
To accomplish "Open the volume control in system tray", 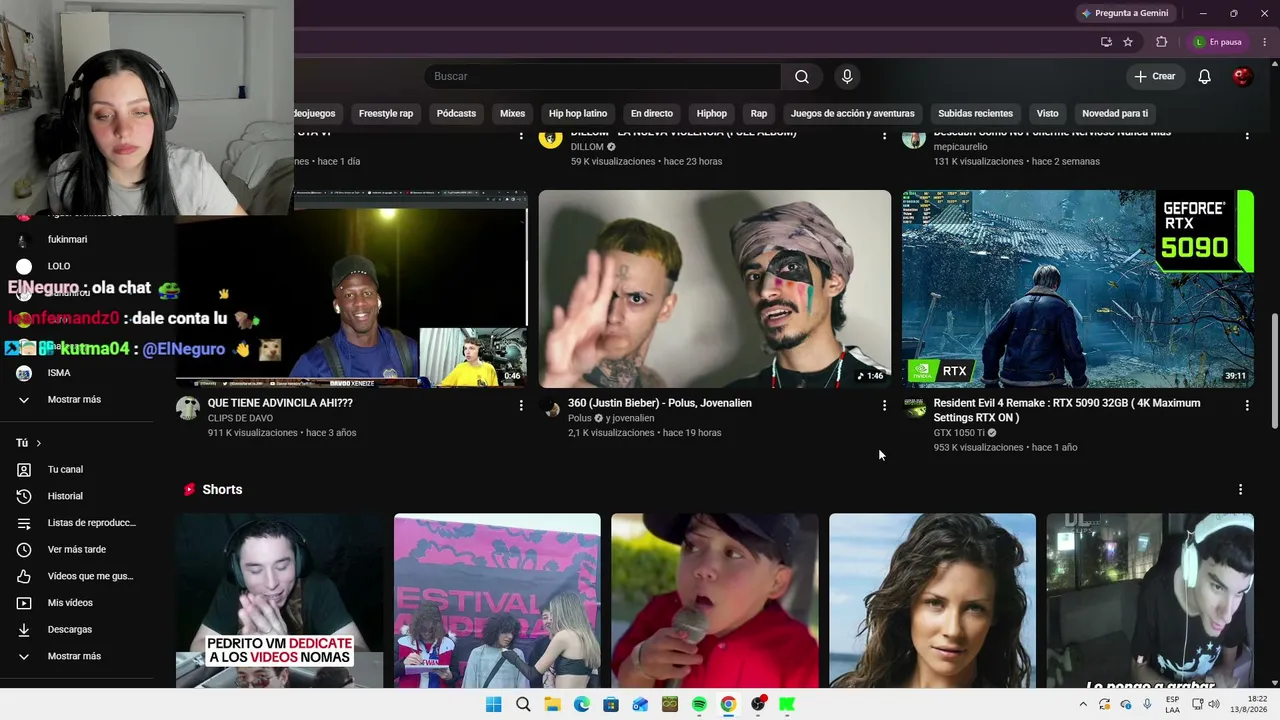I will pos(1214,705).
